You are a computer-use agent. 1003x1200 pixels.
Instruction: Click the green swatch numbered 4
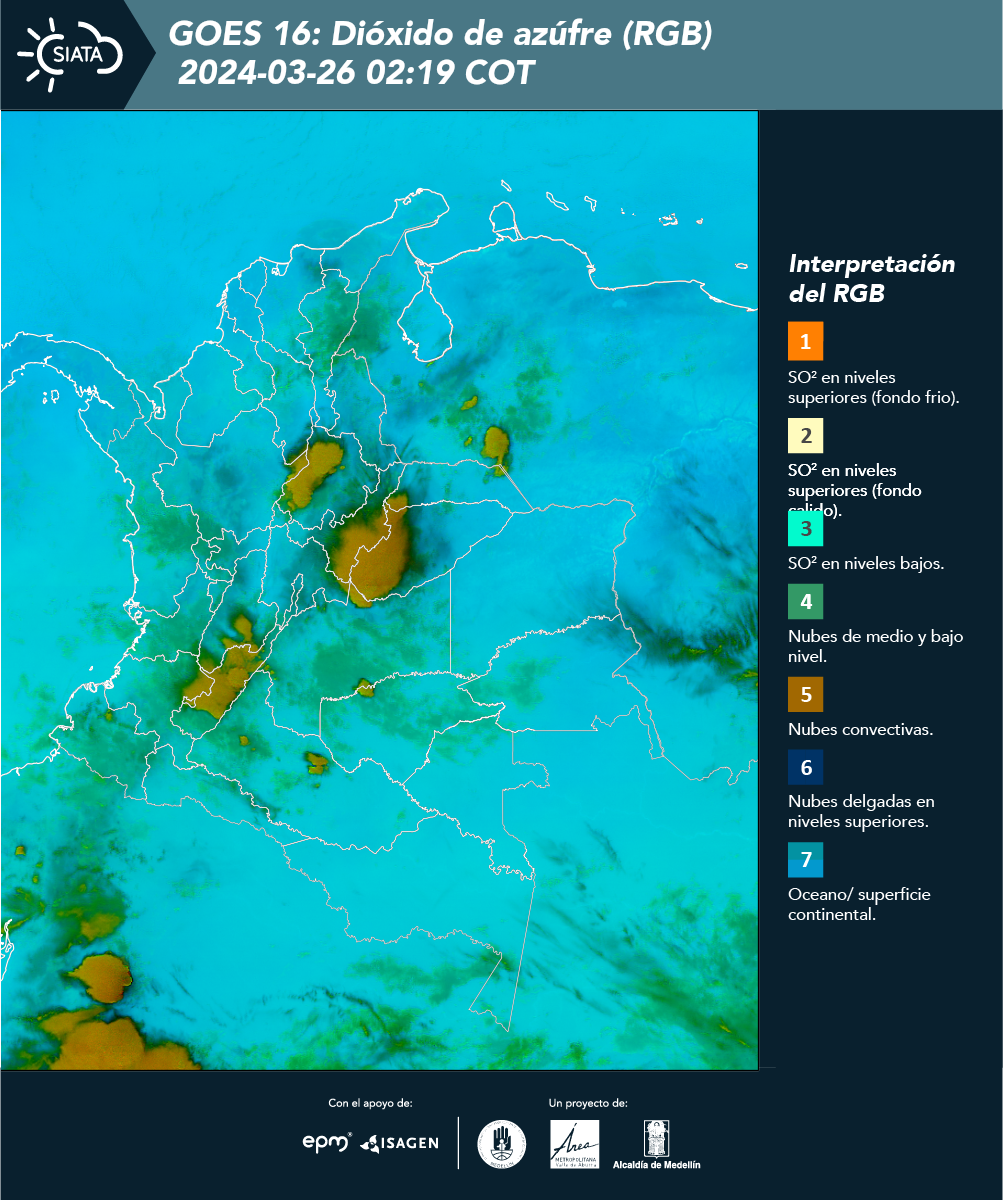click(805, 602)
